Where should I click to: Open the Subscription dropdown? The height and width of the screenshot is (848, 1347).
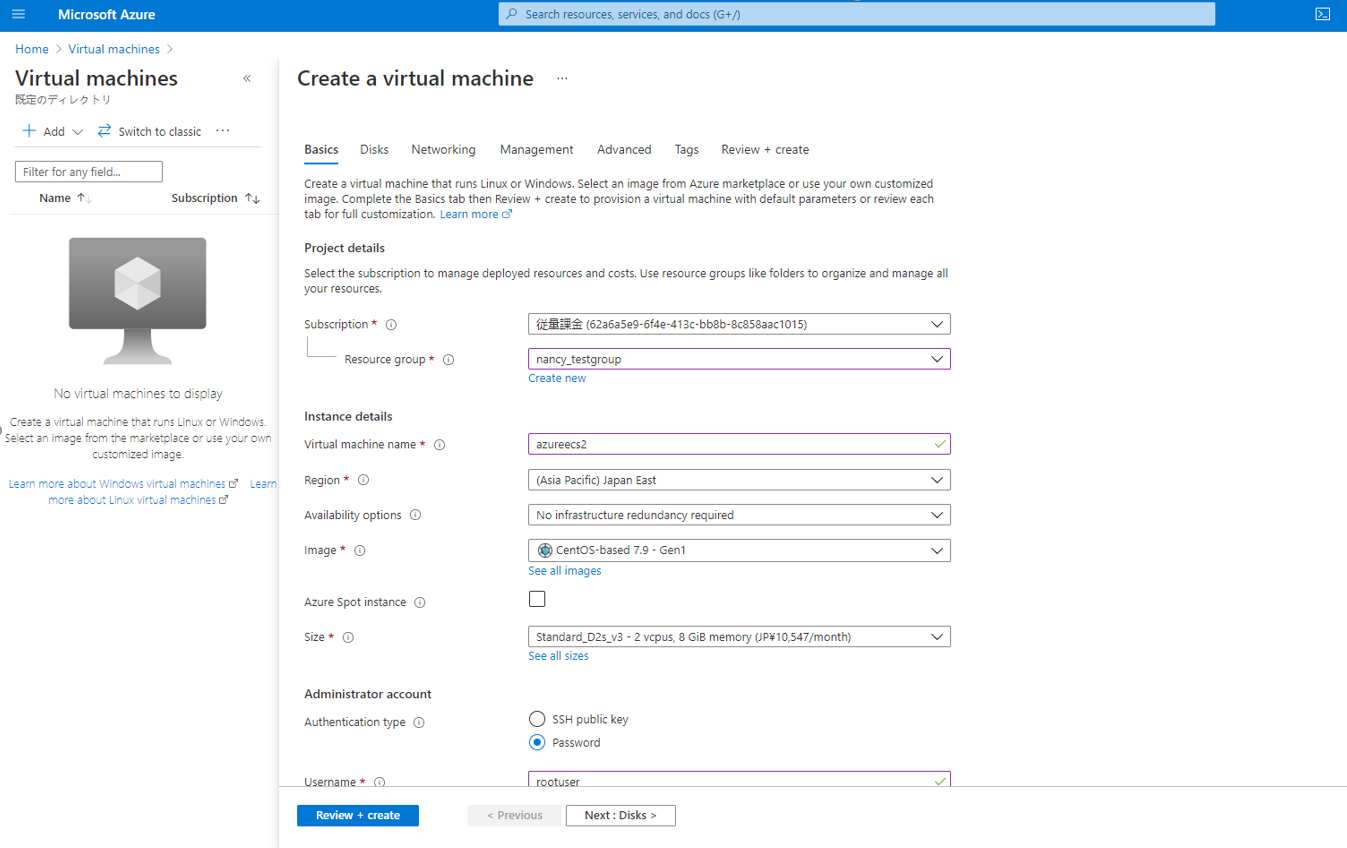pos(739,324)
